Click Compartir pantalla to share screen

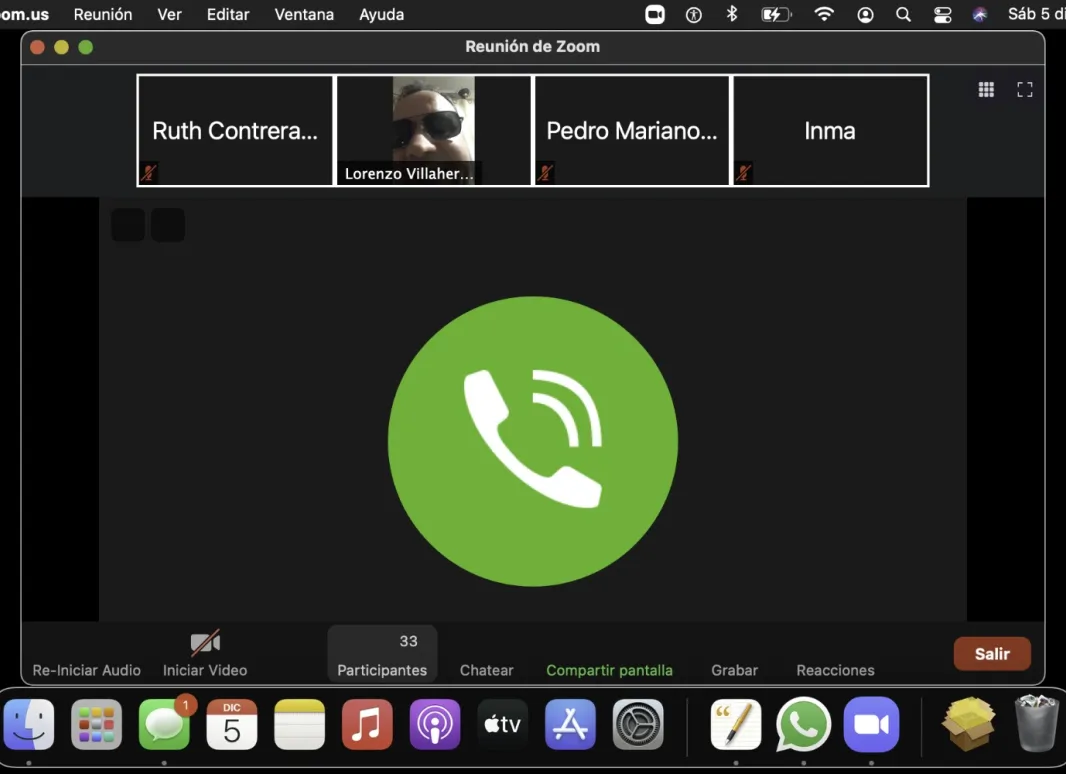click(x=609, y=669)
